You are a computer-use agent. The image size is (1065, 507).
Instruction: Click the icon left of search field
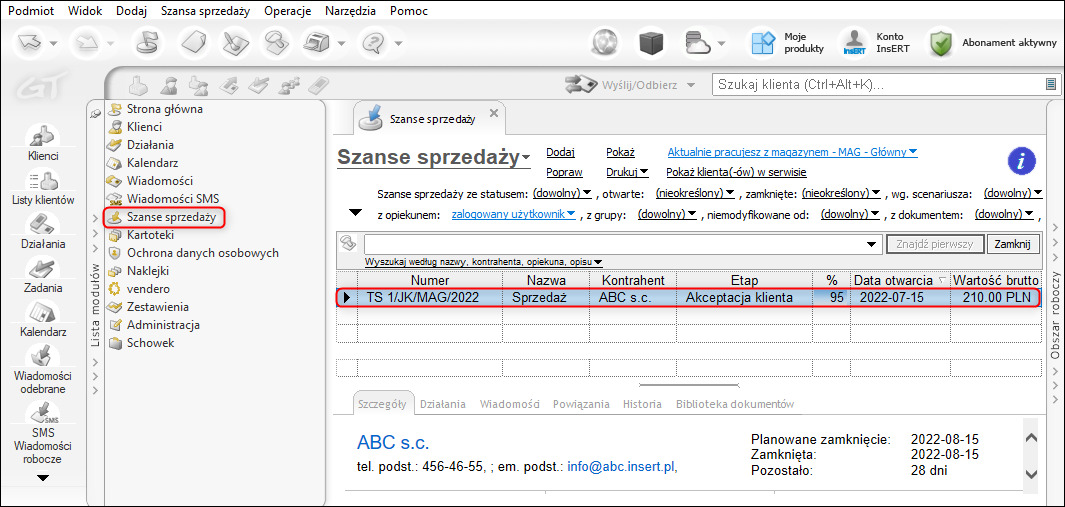tap(349, 243)
